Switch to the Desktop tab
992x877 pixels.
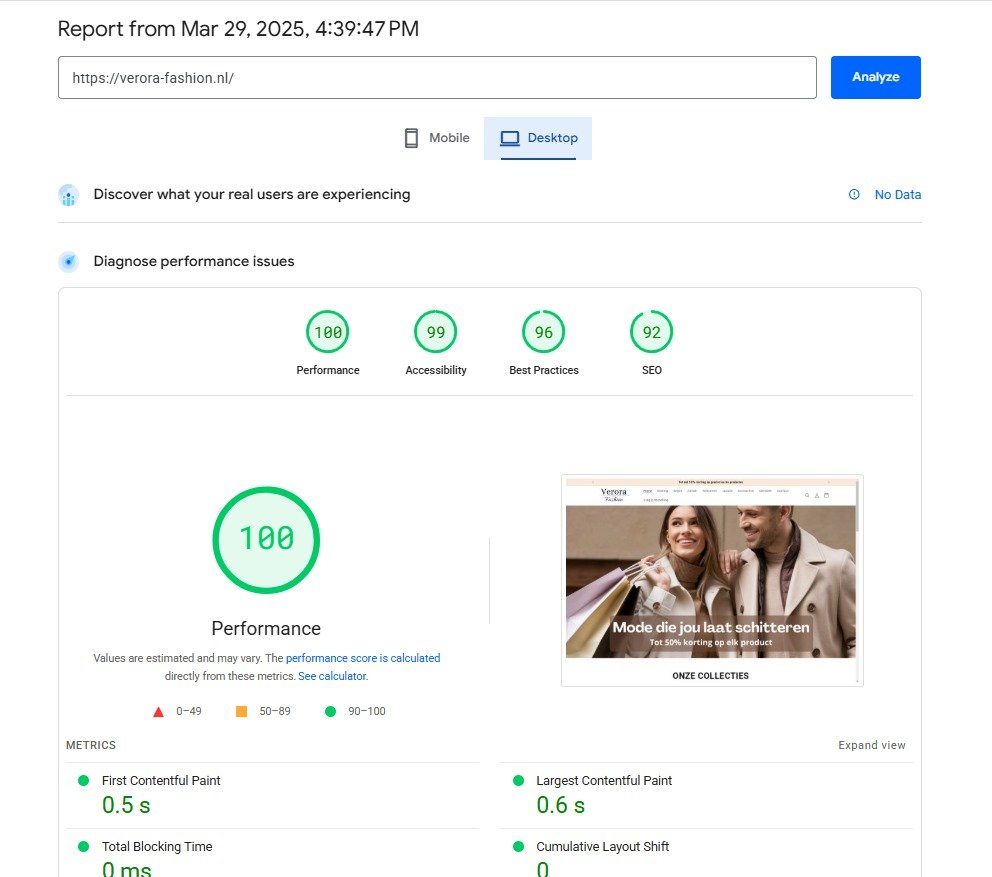(x=538, y=137)
